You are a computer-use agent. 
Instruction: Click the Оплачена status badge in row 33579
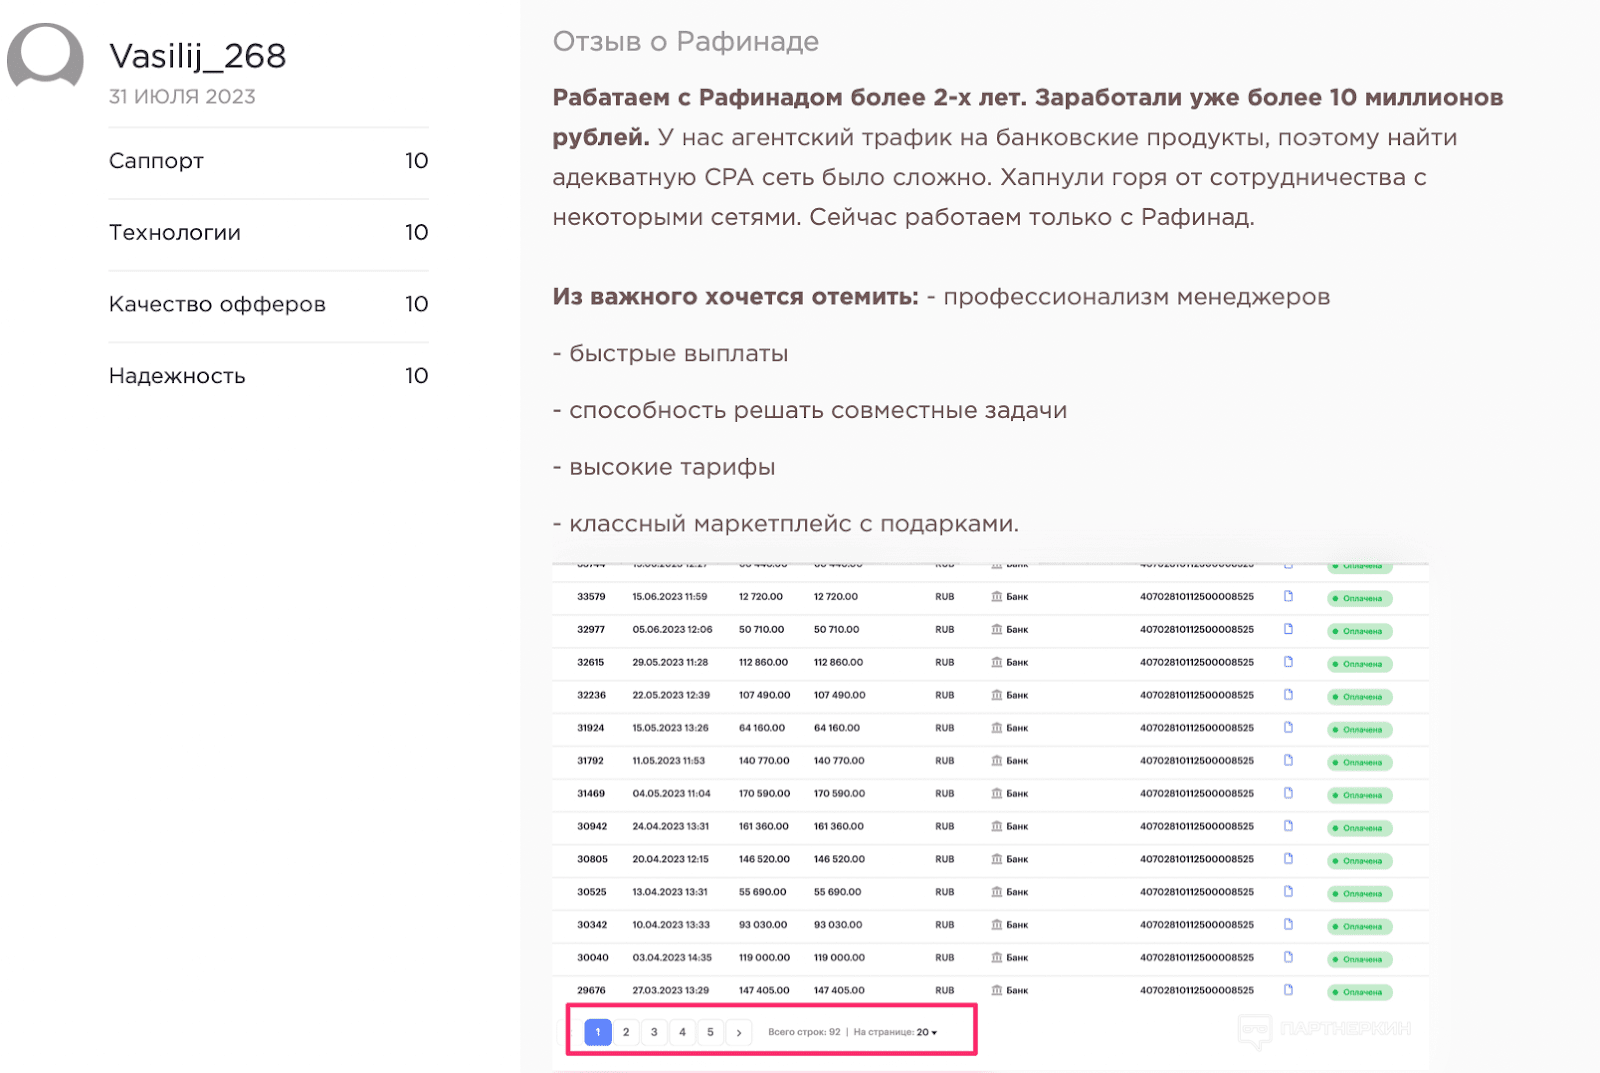tap(1359, 599)
